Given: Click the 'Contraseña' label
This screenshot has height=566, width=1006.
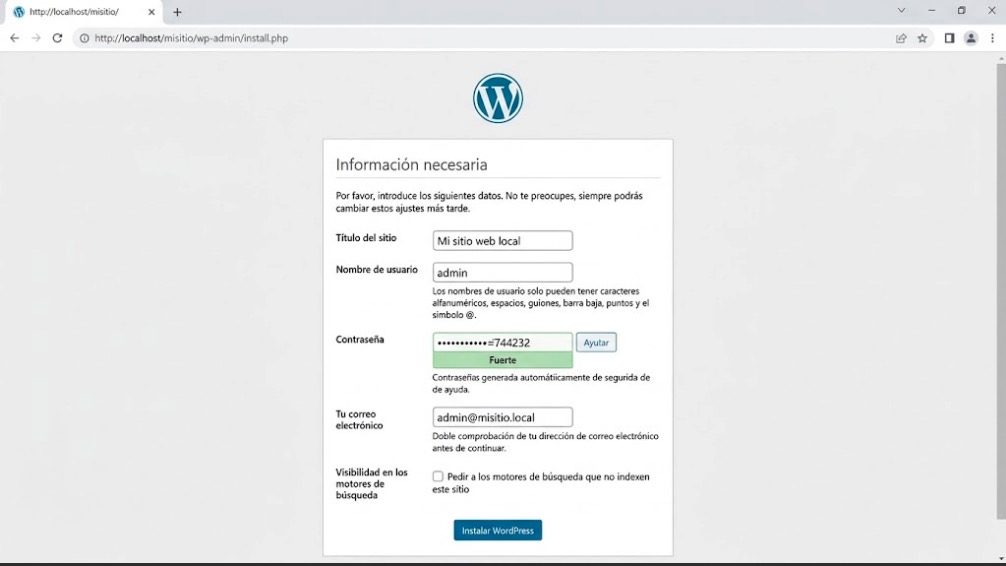Looking at the screenshot, I should coord(360,339).
